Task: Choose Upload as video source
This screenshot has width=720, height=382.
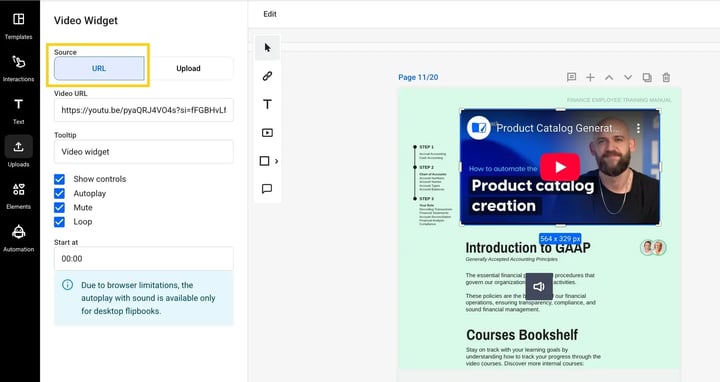Action: [188, 68]
